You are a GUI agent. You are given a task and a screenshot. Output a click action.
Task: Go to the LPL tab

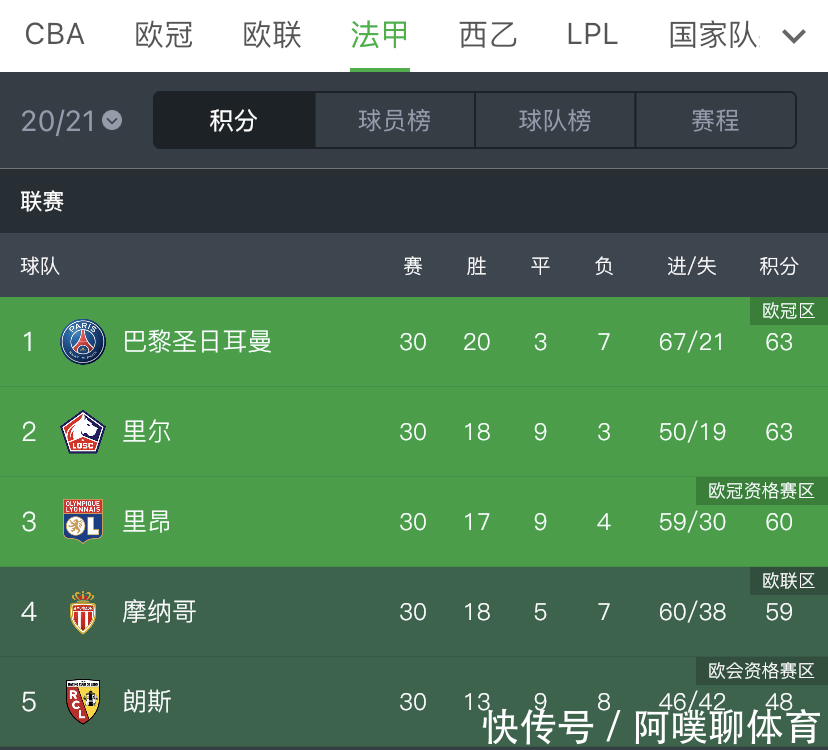[x=592, y=35]
